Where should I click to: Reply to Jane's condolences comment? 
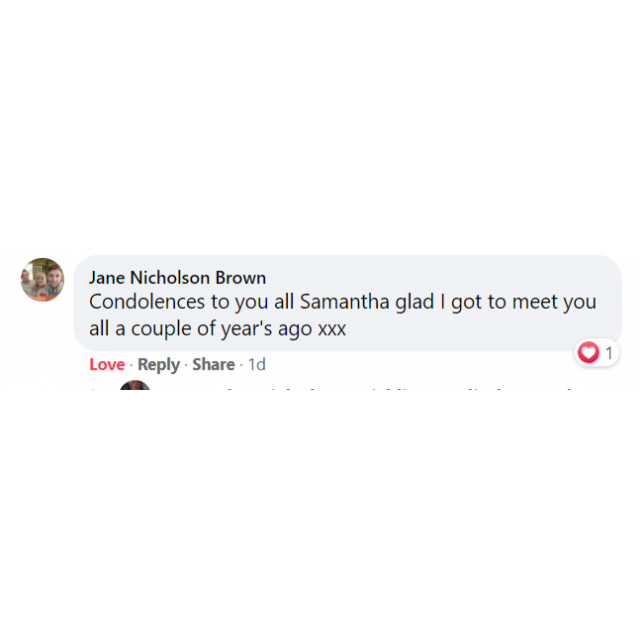coord(158,364)
